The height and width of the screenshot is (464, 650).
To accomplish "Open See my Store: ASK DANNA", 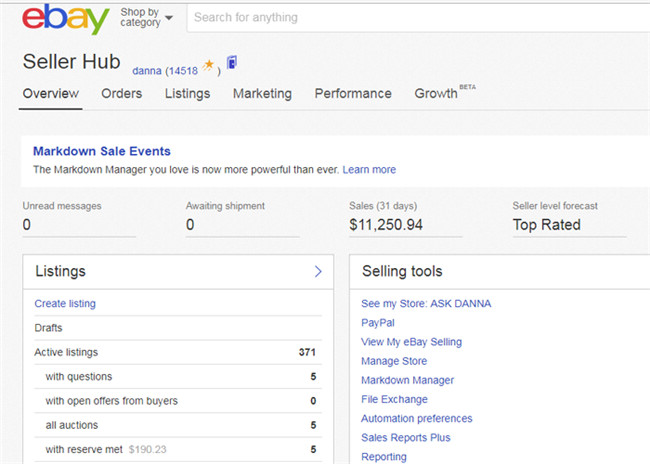I will (426, 304).
